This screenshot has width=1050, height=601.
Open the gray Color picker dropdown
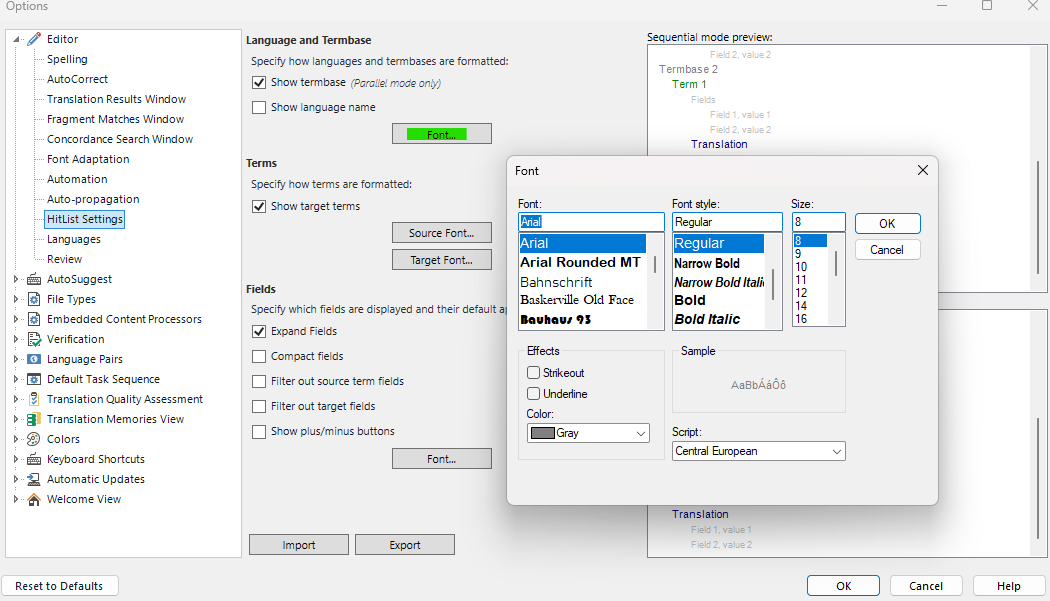(x=588, y=433)
